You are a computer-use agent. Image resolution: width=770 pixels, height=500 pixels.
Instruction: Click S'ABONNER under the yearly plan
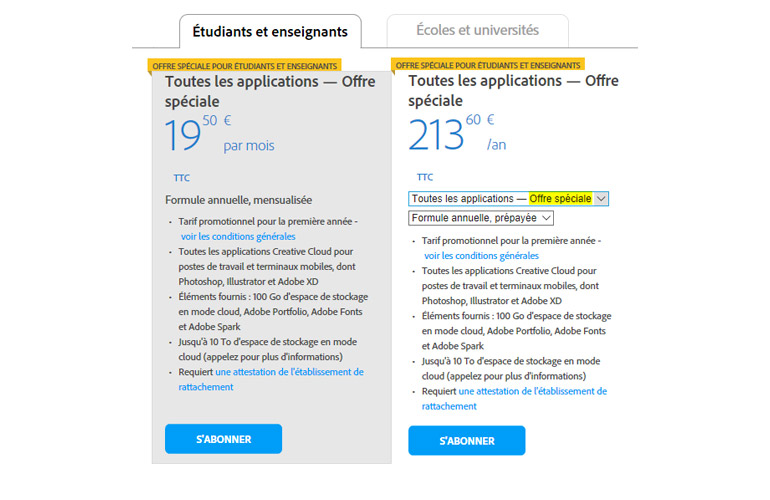[466, 441]
